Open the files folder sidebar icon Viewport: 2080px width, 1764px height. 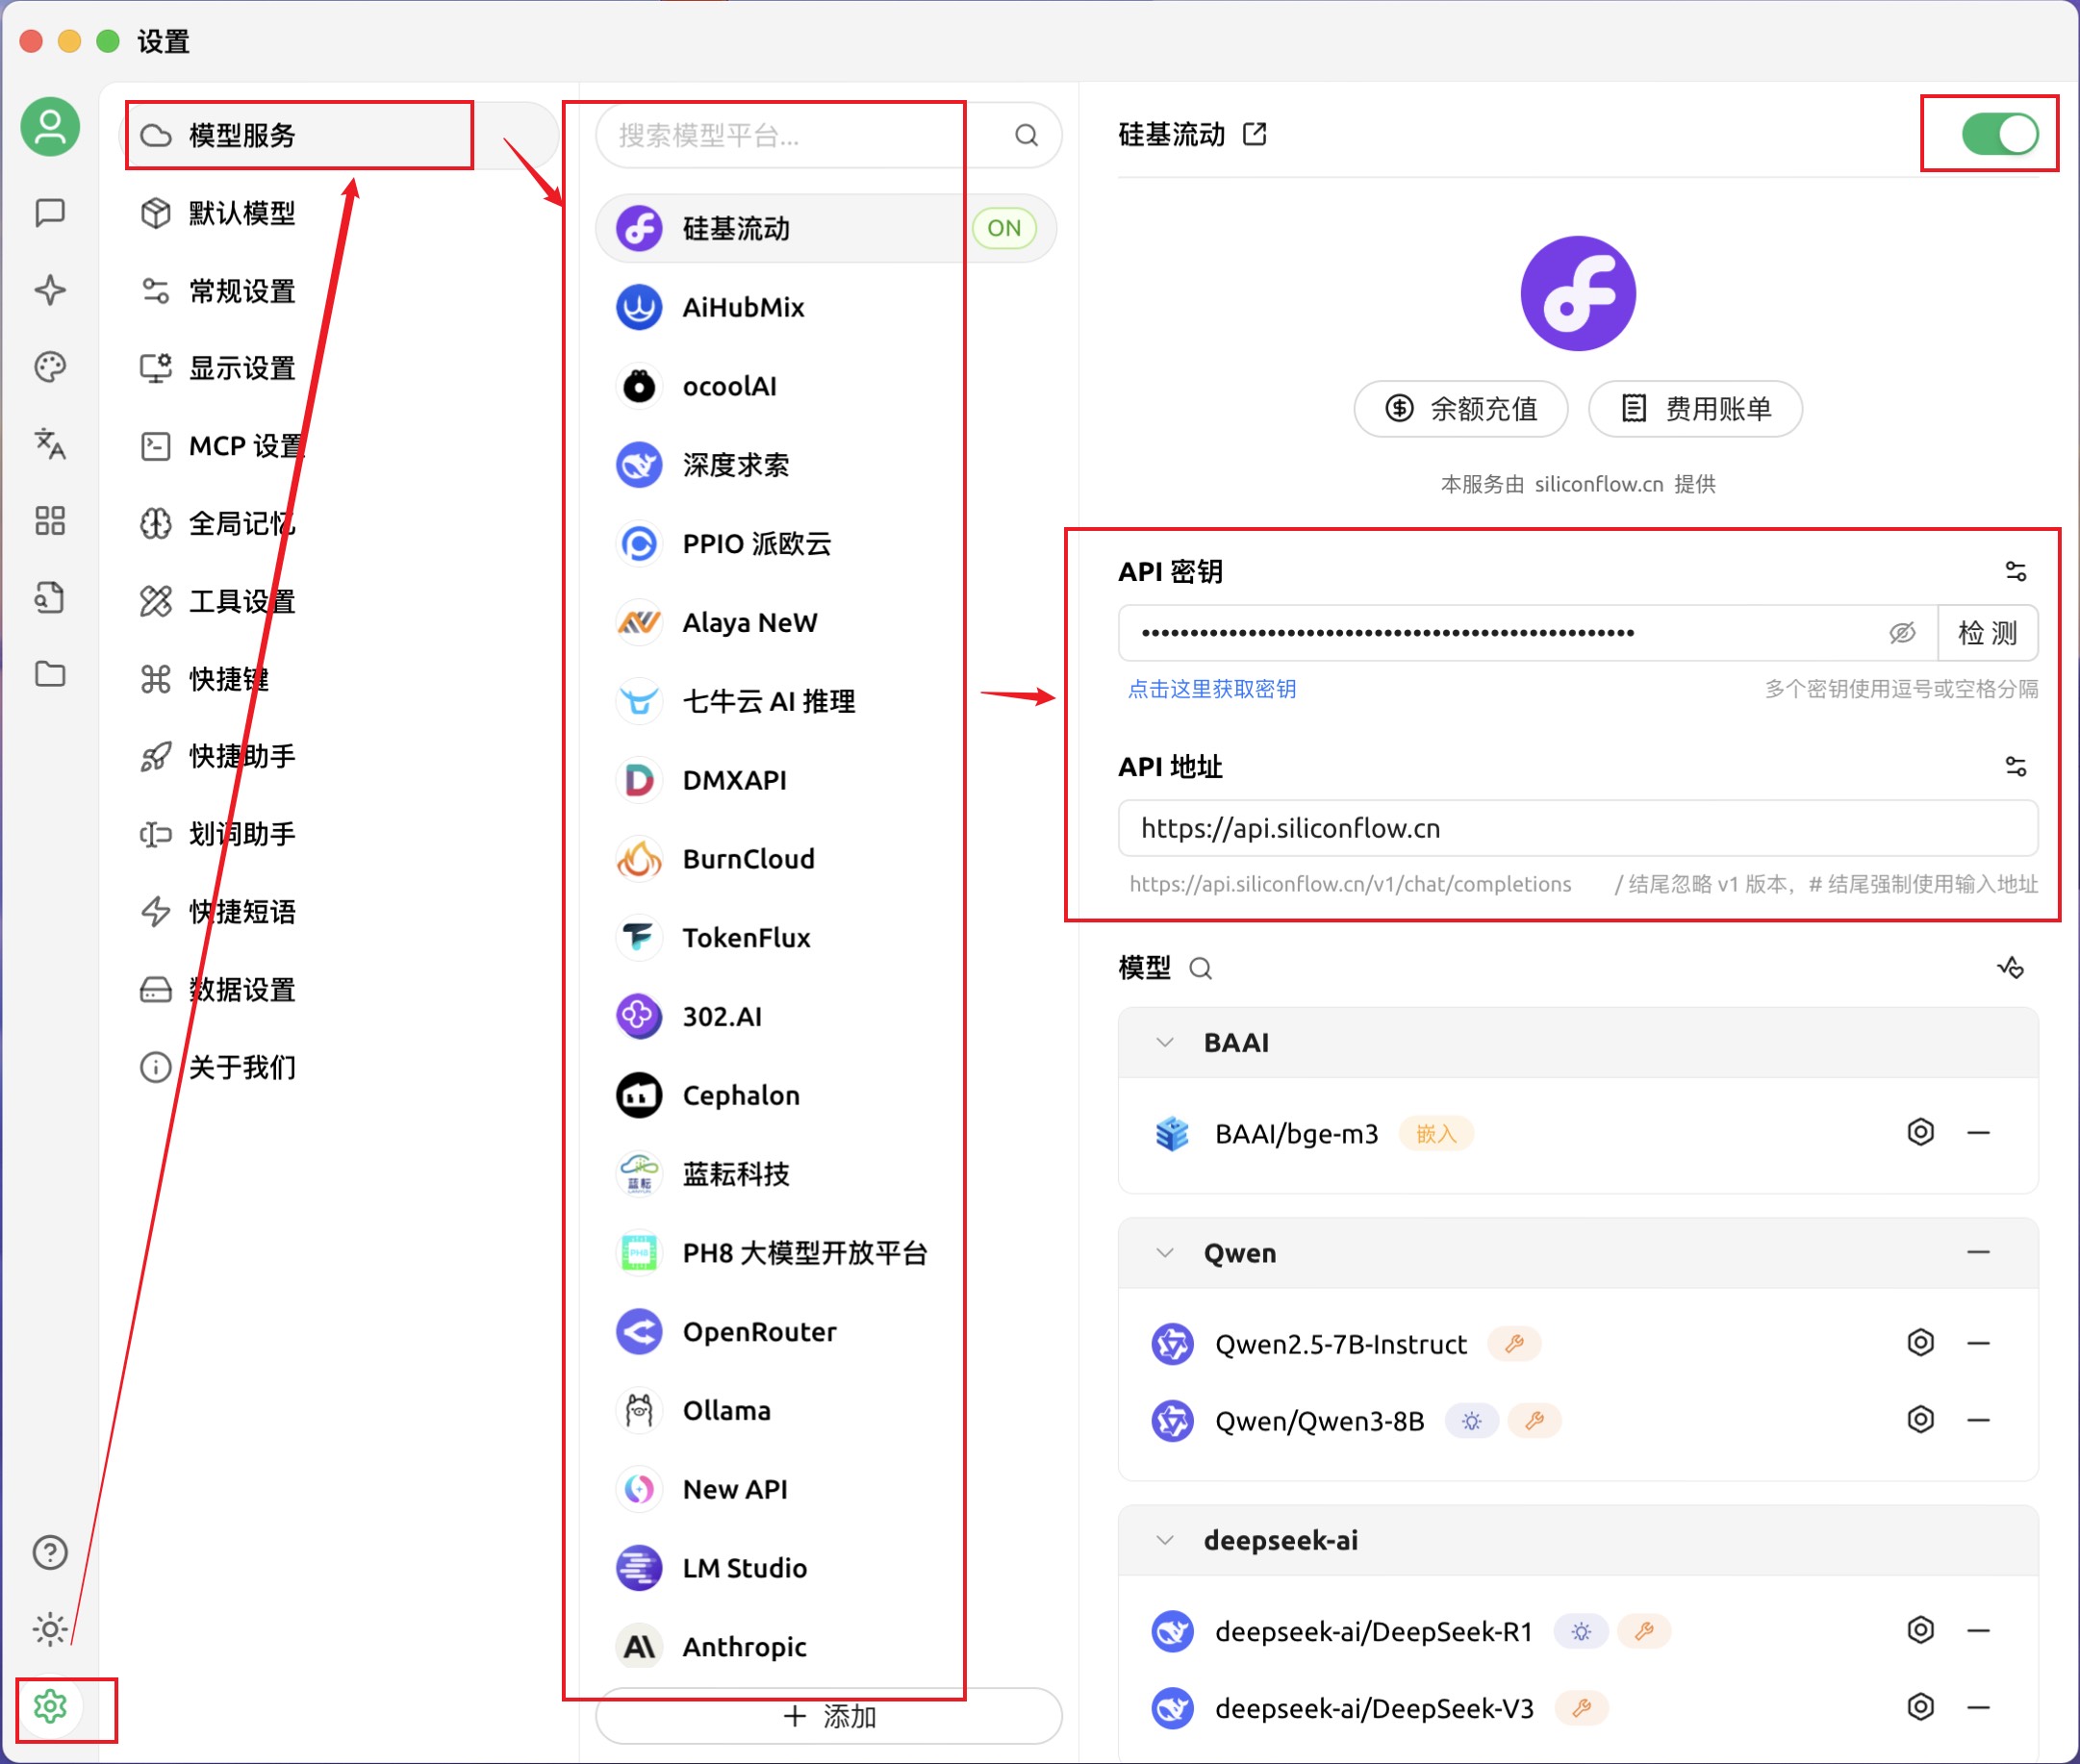[50, 674]
